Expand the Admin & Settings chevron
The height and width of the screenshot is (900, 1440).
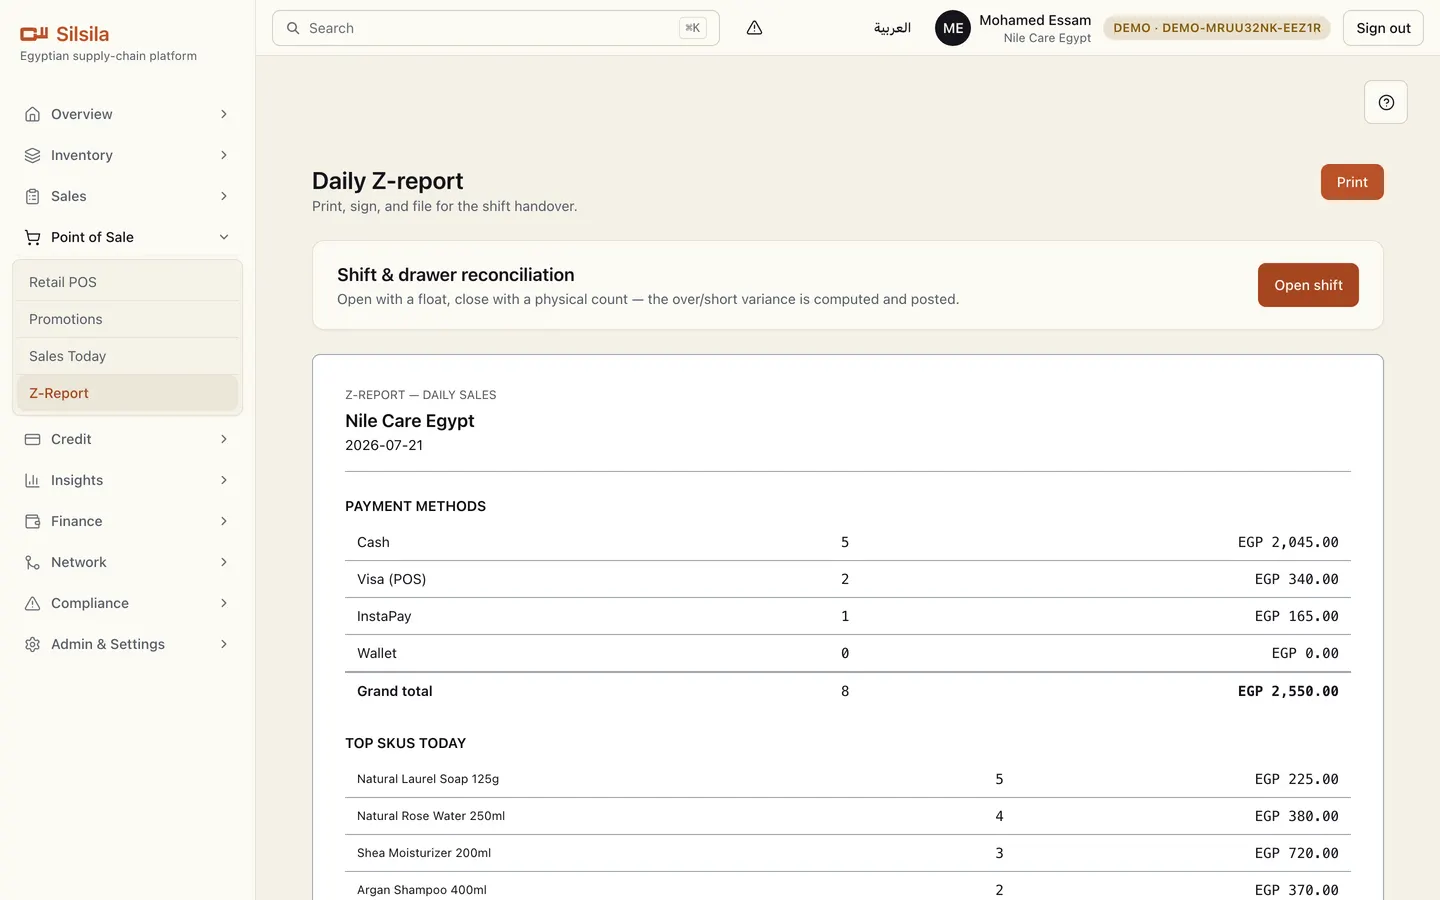click(x=224, y=644)
